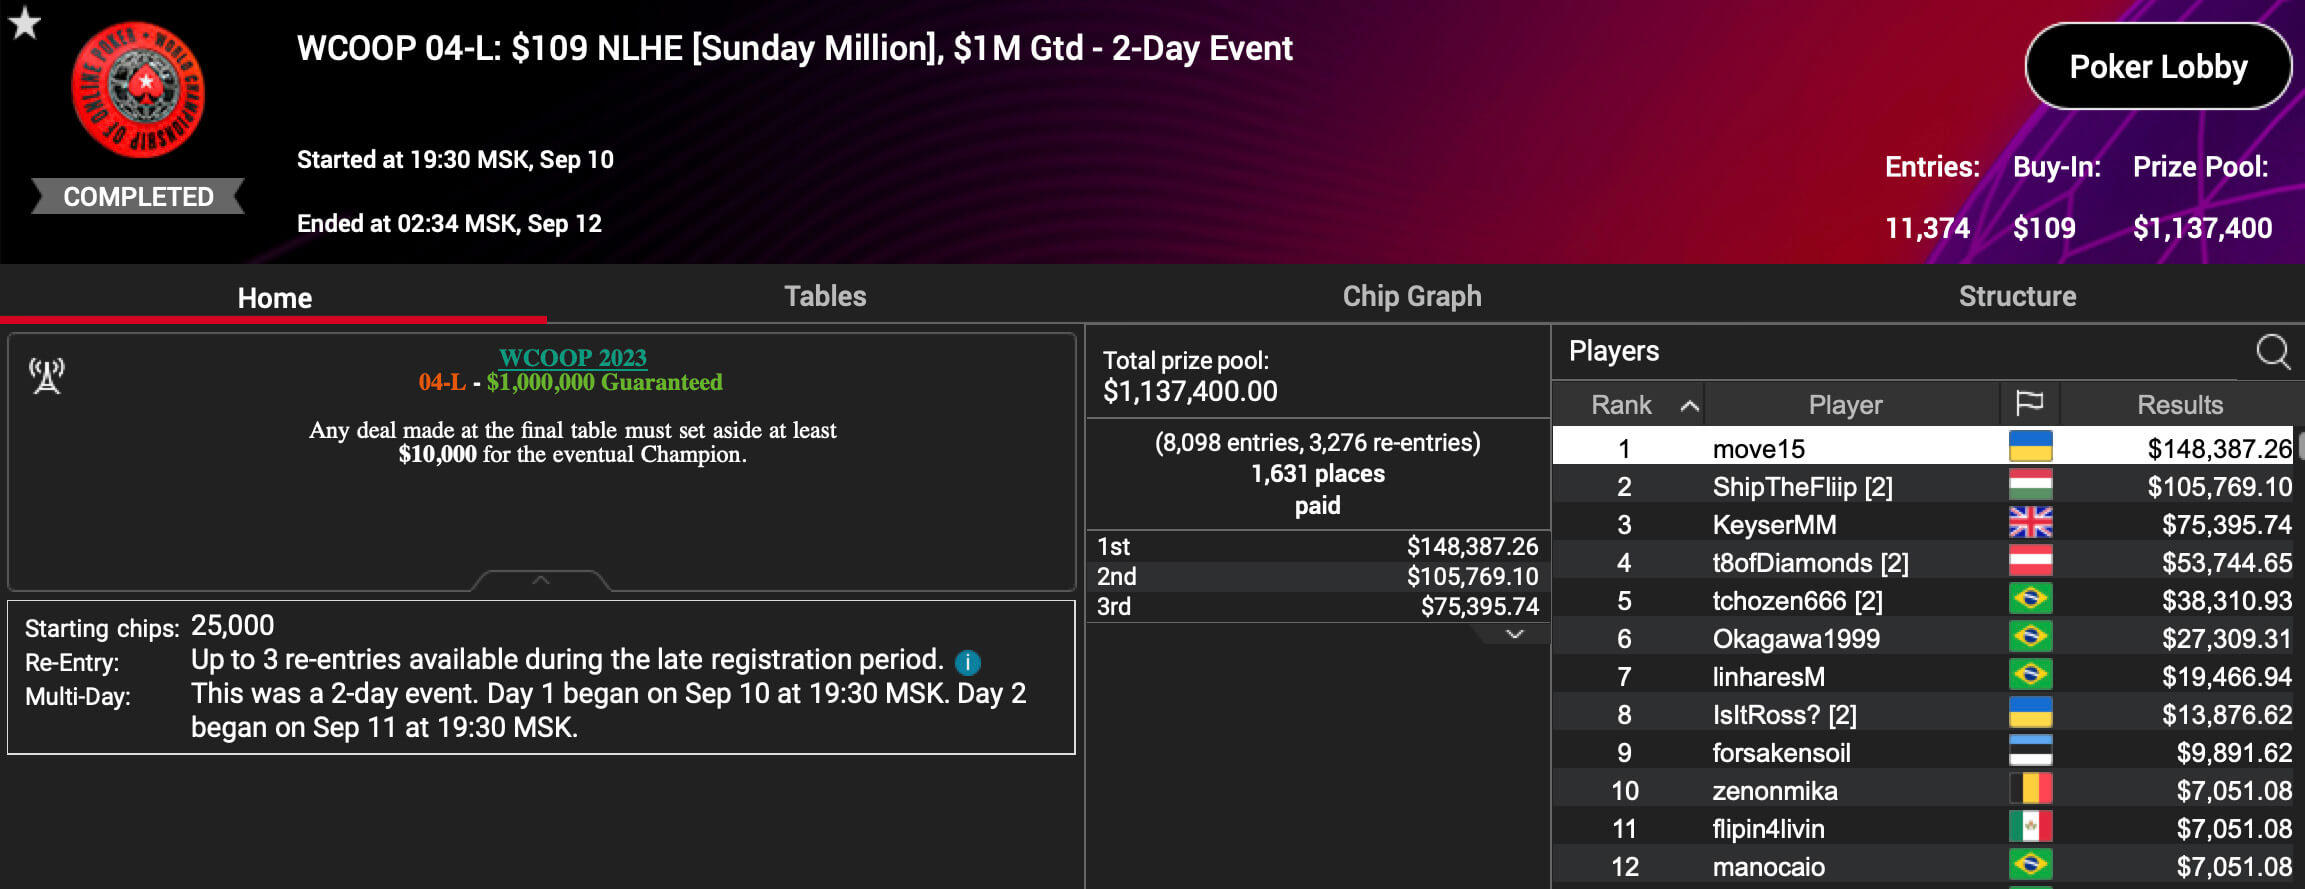Viewport: 2305px width, 889px height.
Task: Follow the WCOOP 2023 link
Action: click(572, 357)
